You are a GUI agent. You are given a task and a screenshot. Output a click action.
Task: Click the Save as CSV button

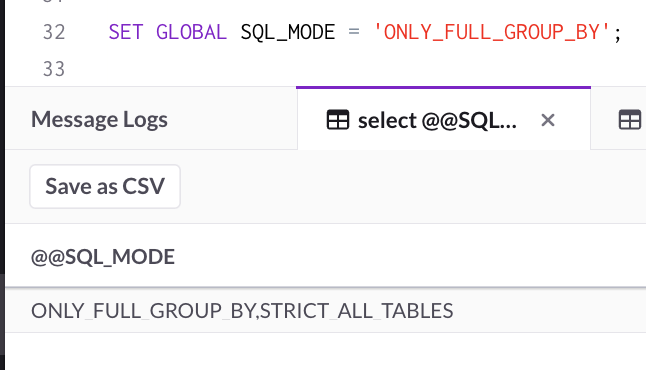coord(105,186)
